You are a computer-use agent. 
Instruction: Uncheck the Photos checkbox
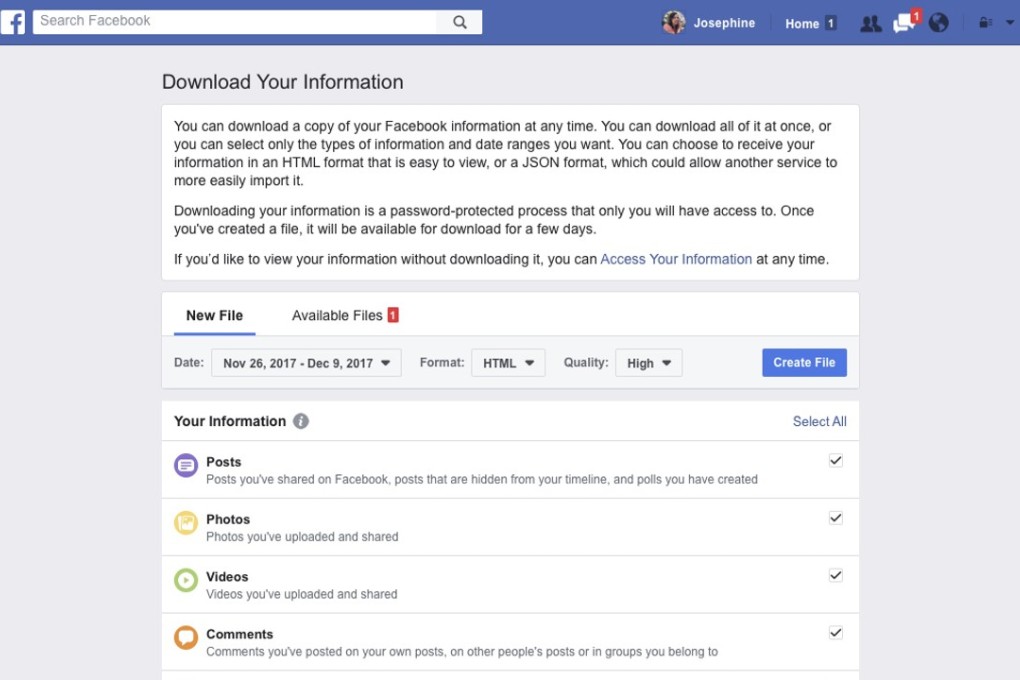tap(835, 518)
